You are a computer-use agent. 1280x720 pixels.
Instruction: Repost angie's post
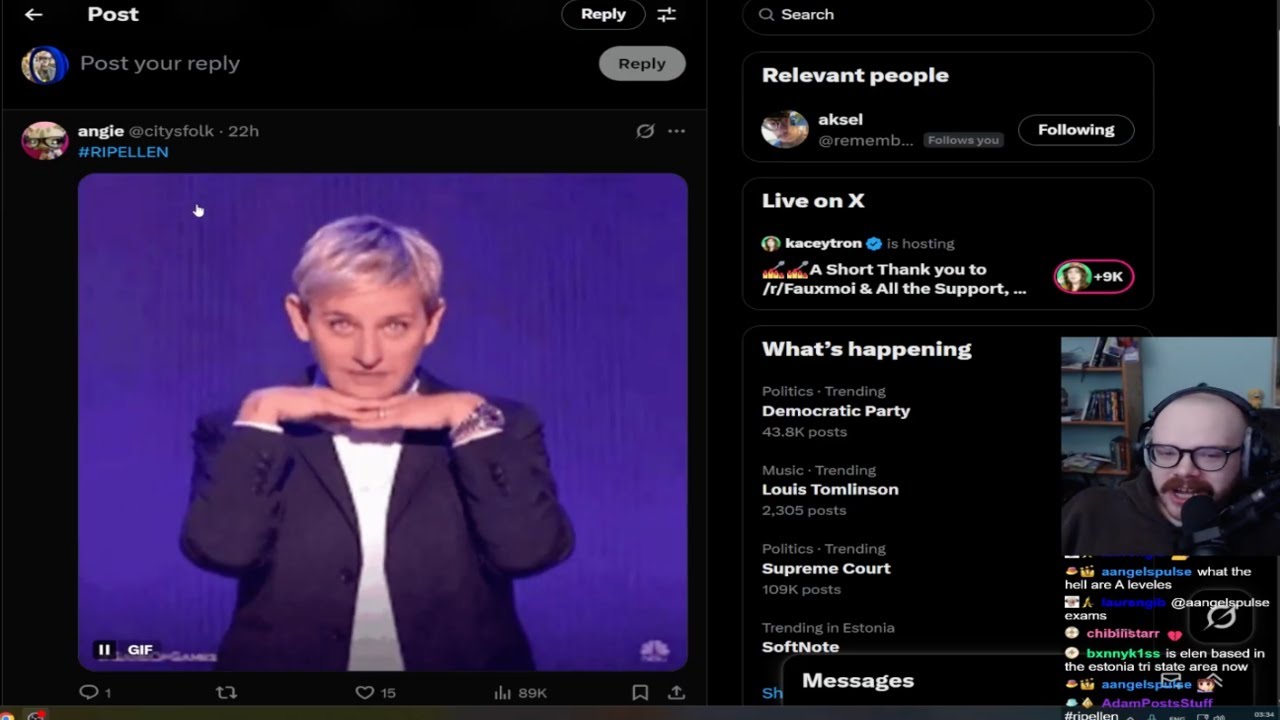[x=226, y=692]
